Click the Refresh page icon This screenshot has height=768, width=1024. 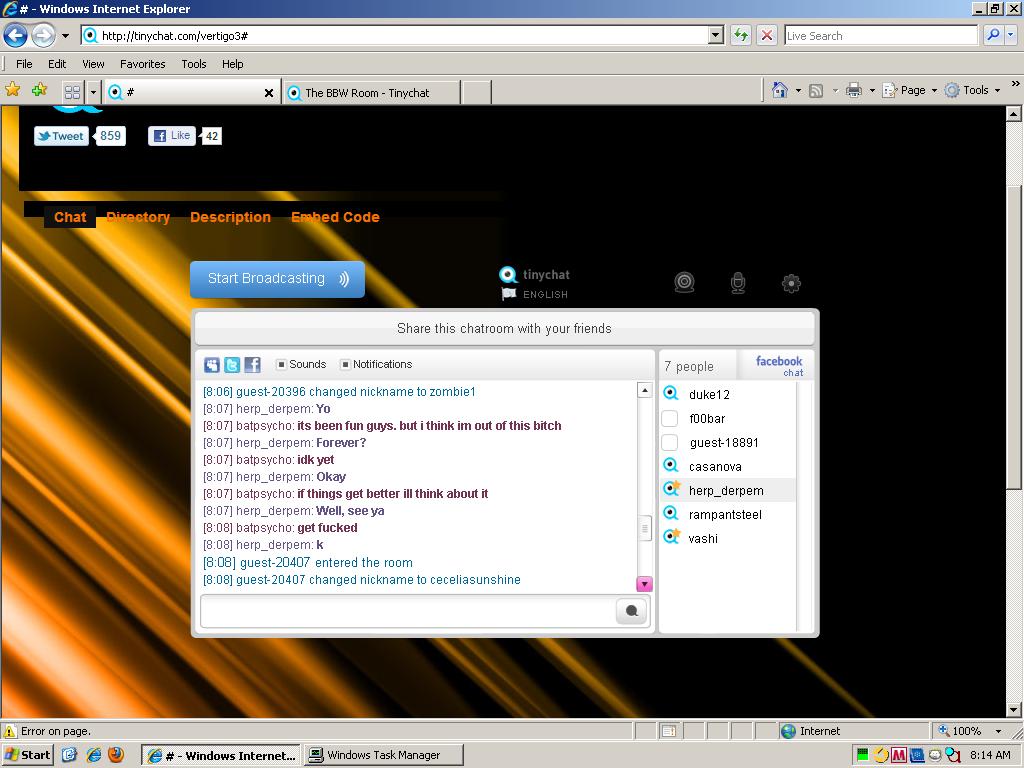[x=740, y=35]
